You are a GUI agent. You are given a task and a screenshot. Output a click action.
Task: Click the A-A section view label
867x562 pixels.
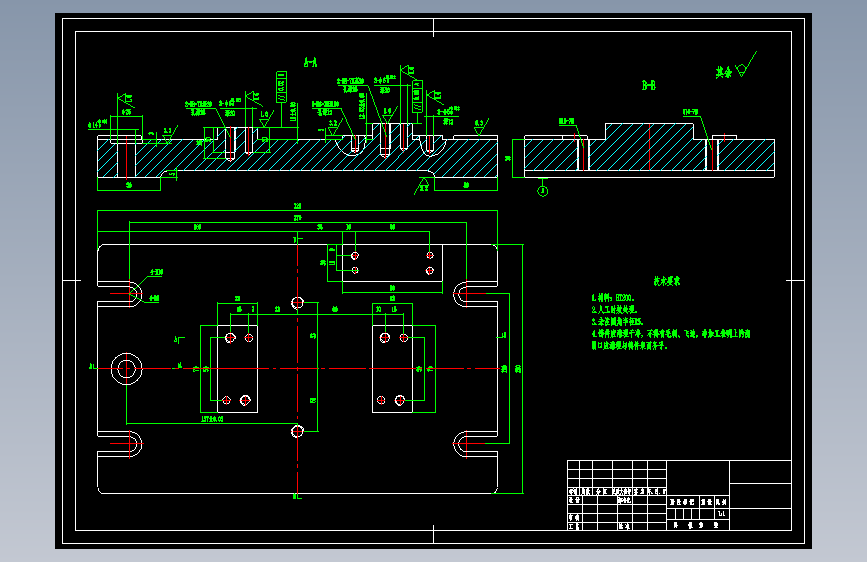[310, 63]
